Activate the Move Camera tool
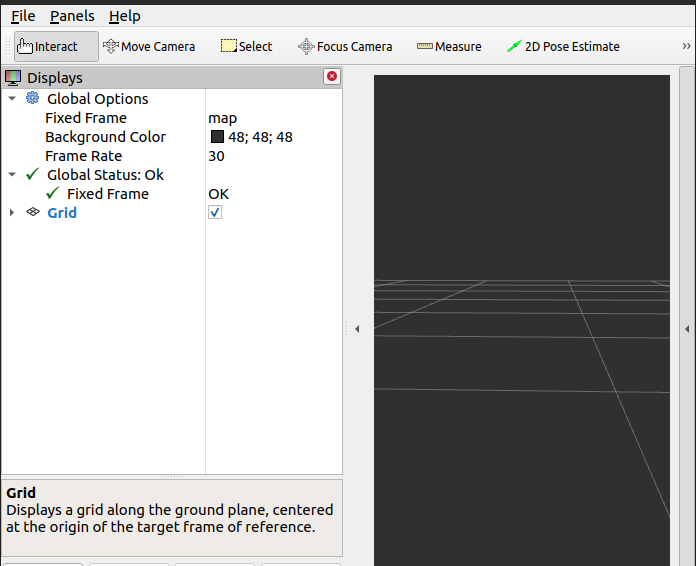Image resolution: width=696 pixels, height=566 pixels. (149, 46)
